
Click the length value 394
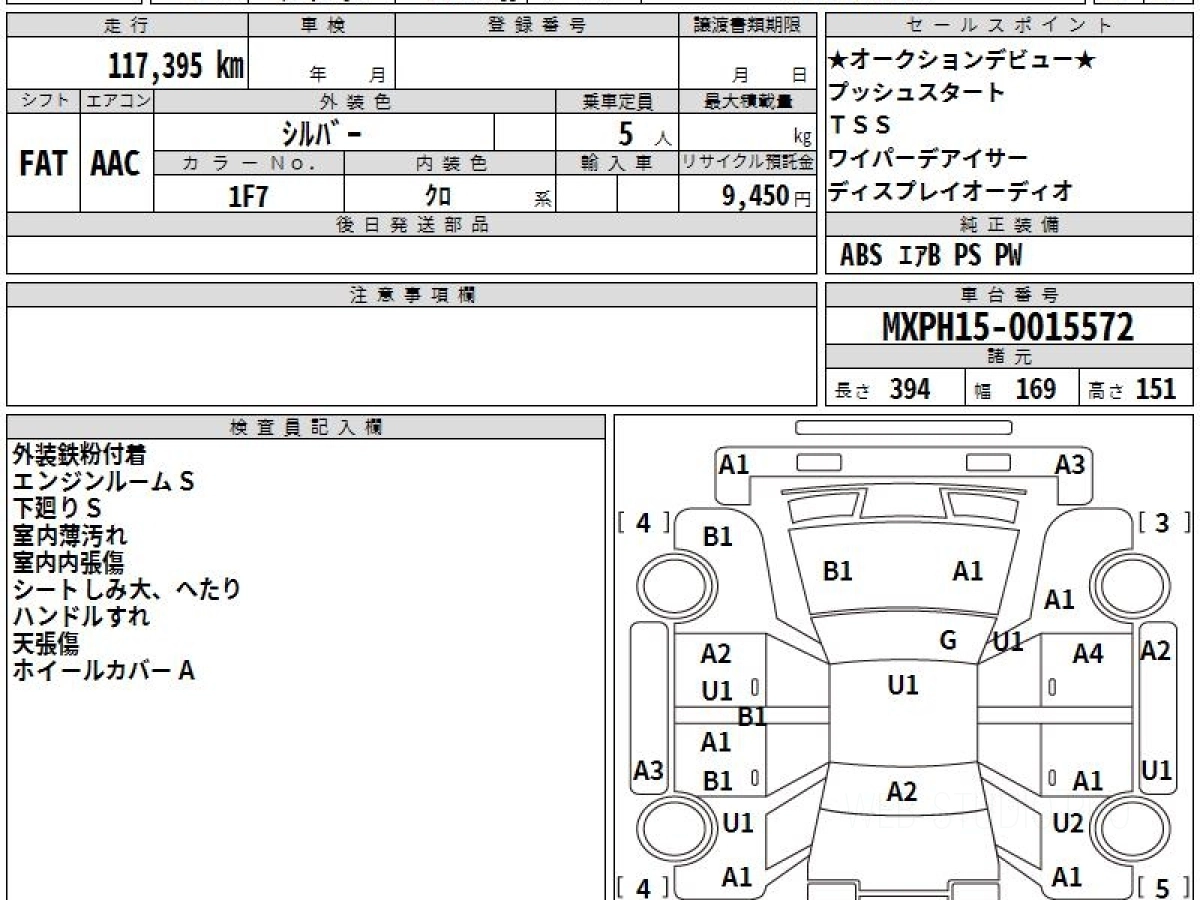910,390
